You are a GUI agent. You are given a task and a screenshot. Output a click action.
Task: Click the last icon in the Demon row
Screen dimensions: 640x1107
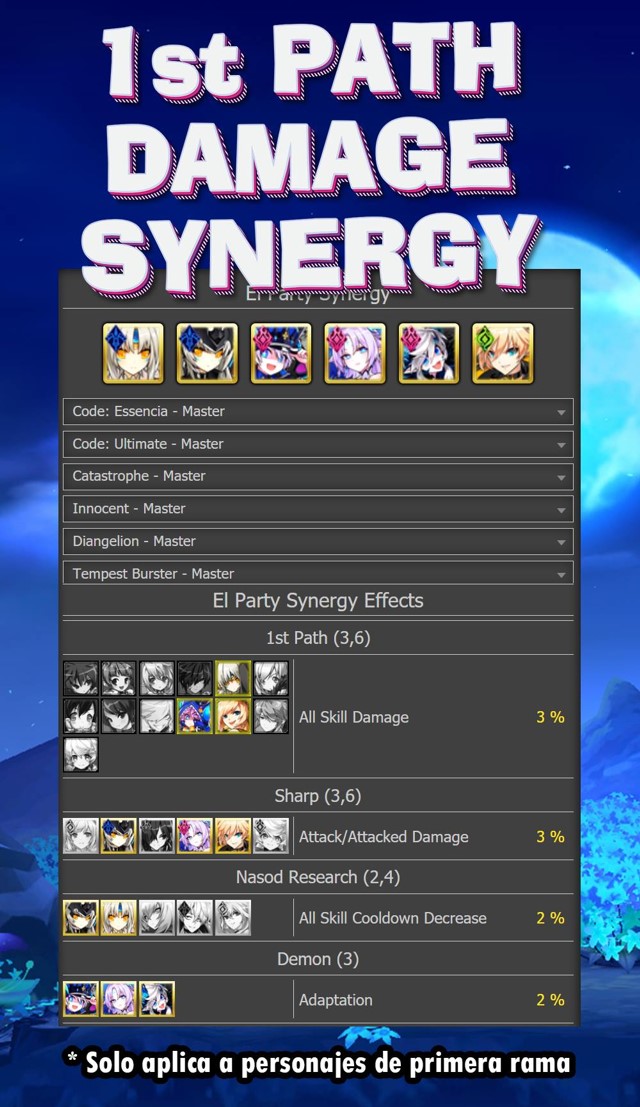point(157,999)
